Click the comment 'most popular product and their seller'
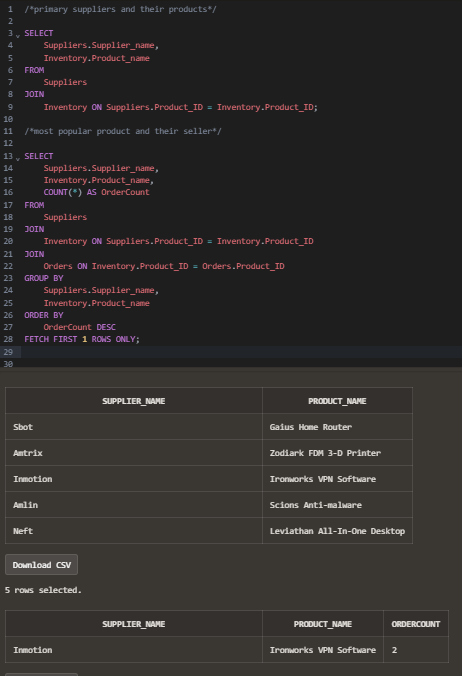Screen dimensions: 462x676 coord(123,131)
